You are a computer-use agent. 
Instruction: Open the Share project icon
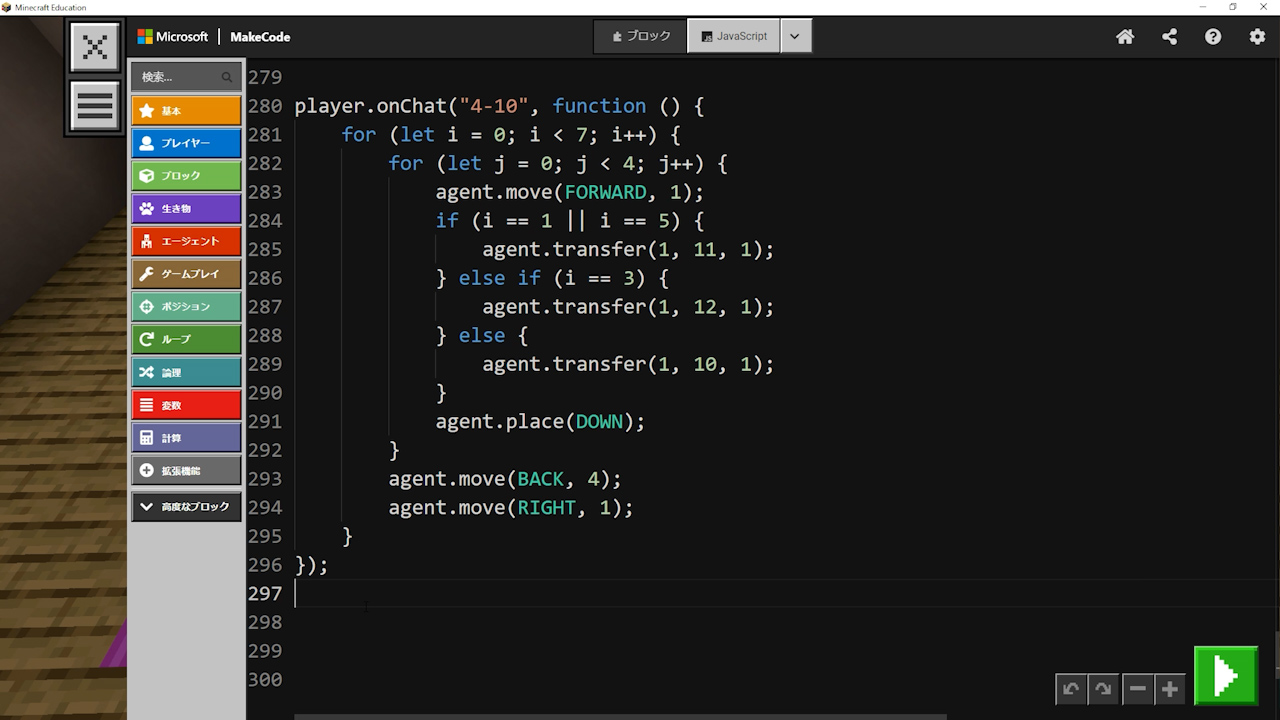click(x=1169, y=37)
